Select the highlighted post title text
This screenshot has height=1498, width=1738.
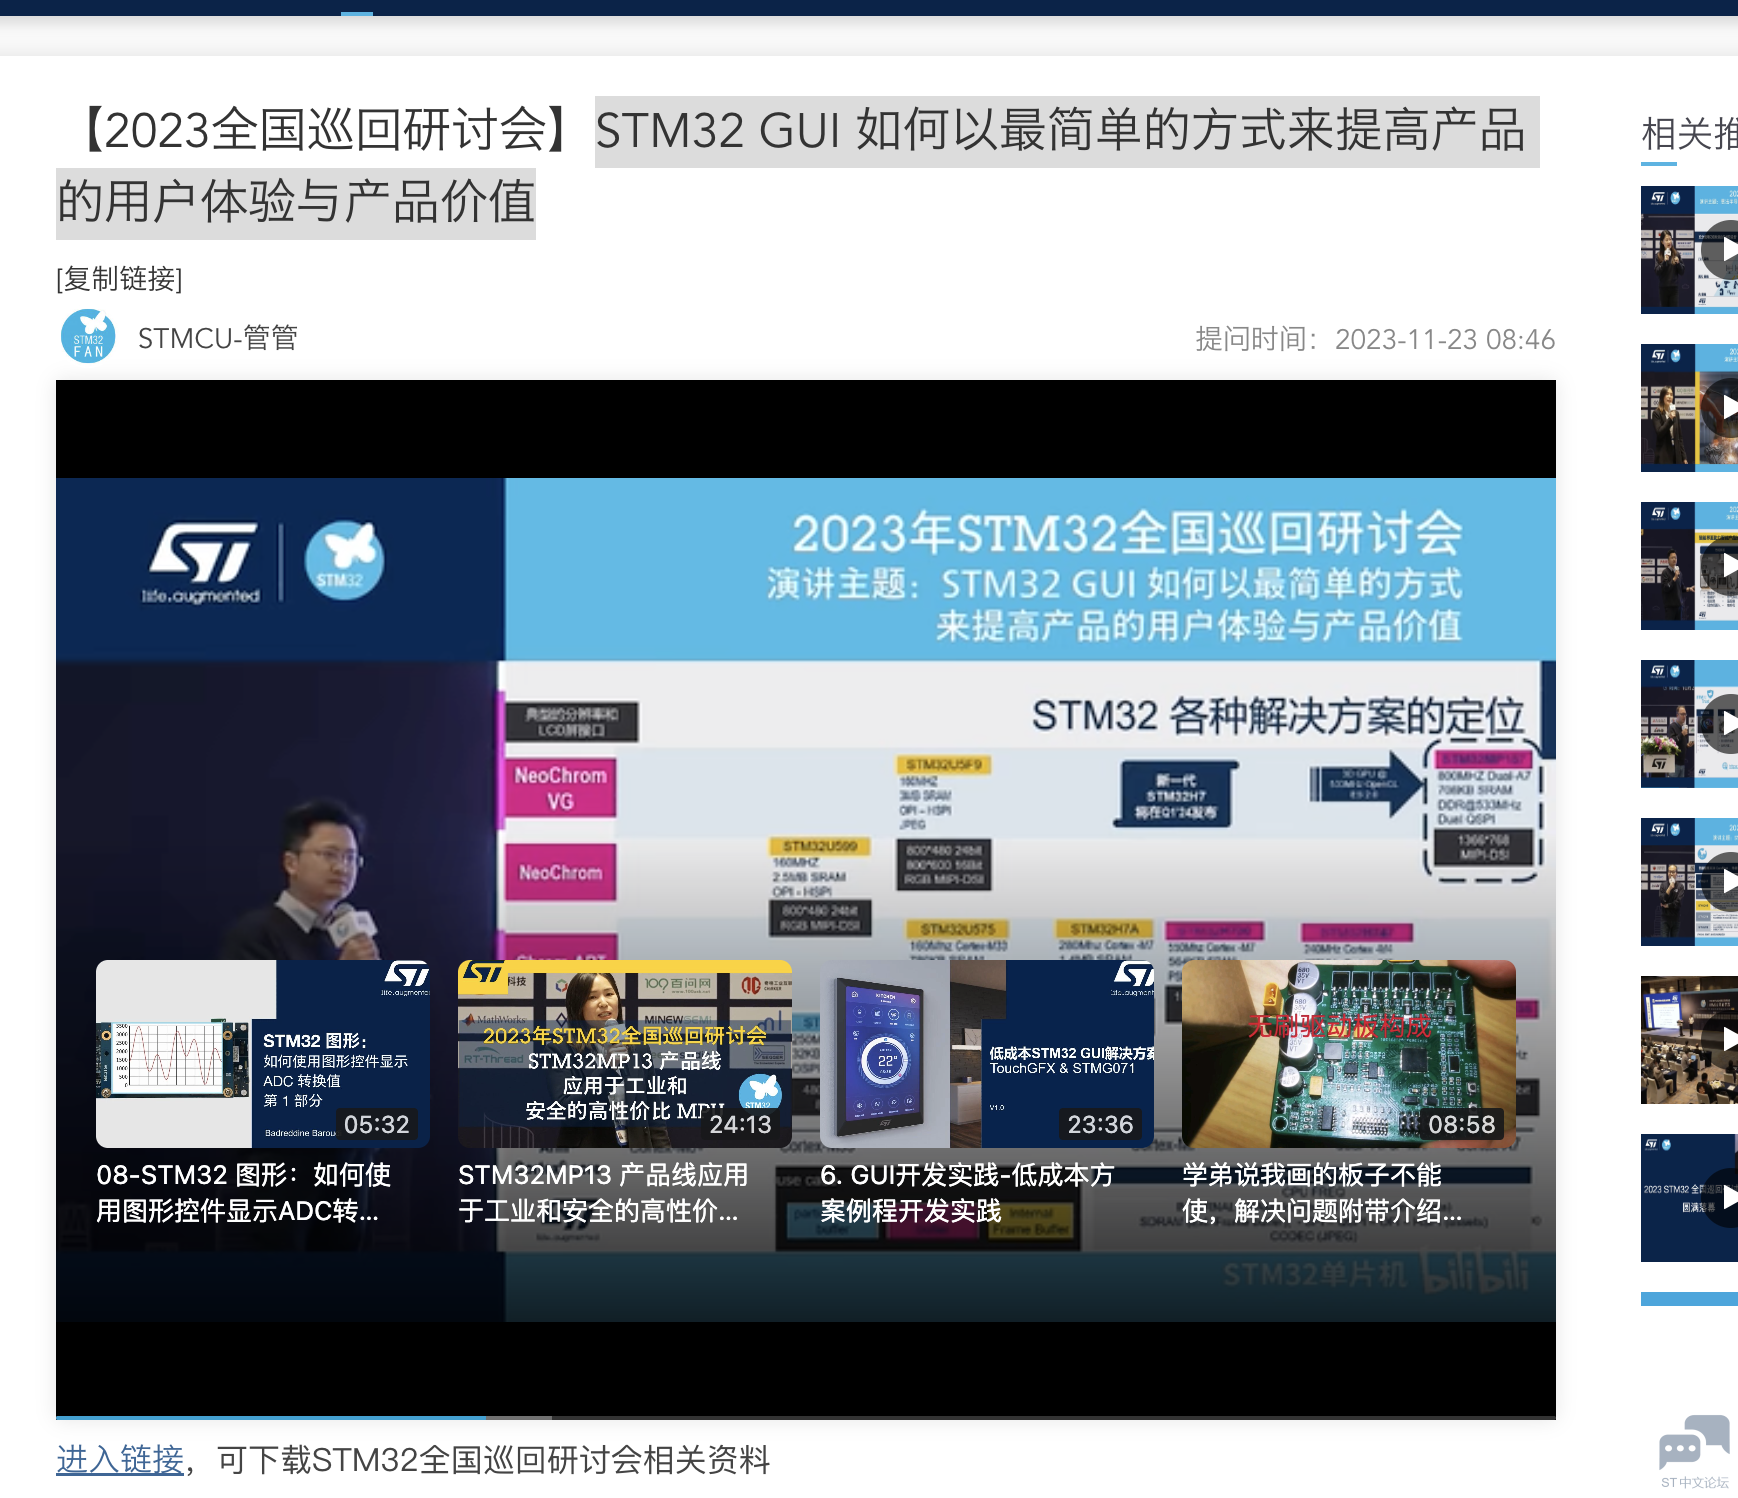798,167
